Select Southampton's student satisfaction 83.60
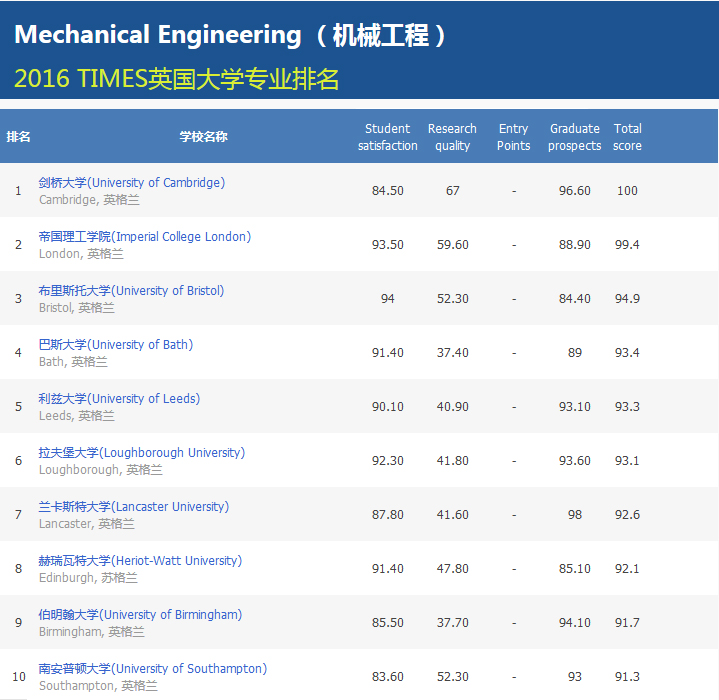Viewport: 719px width, 700px height. (x=387, y=678)
